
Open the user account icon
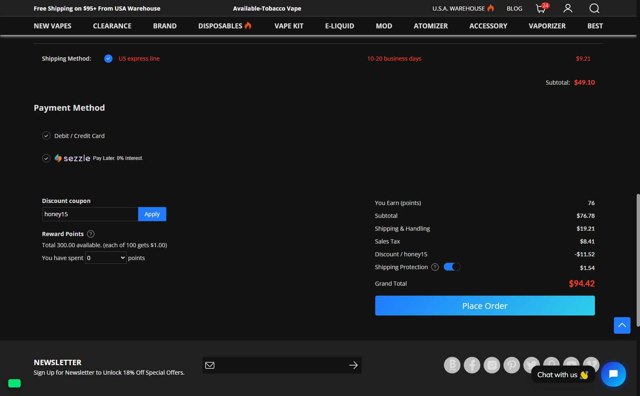[567, 8]
